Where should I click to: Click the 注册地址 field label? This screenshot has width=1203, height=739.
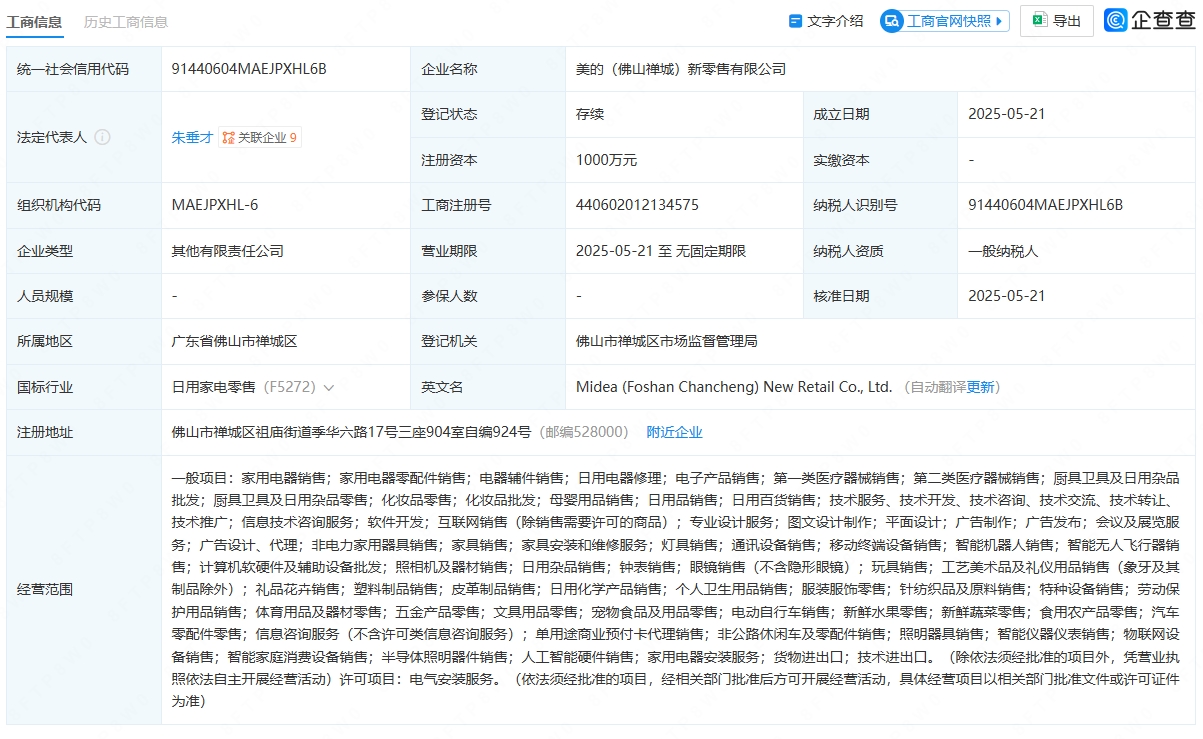45,432
